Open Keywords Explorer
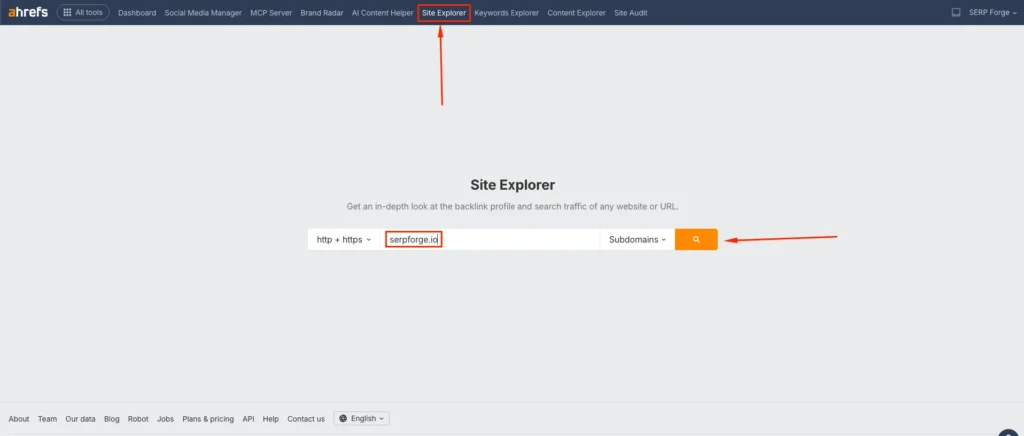Image resolution: width=1024 pixels, height=436 pixels. pos(507,12)
